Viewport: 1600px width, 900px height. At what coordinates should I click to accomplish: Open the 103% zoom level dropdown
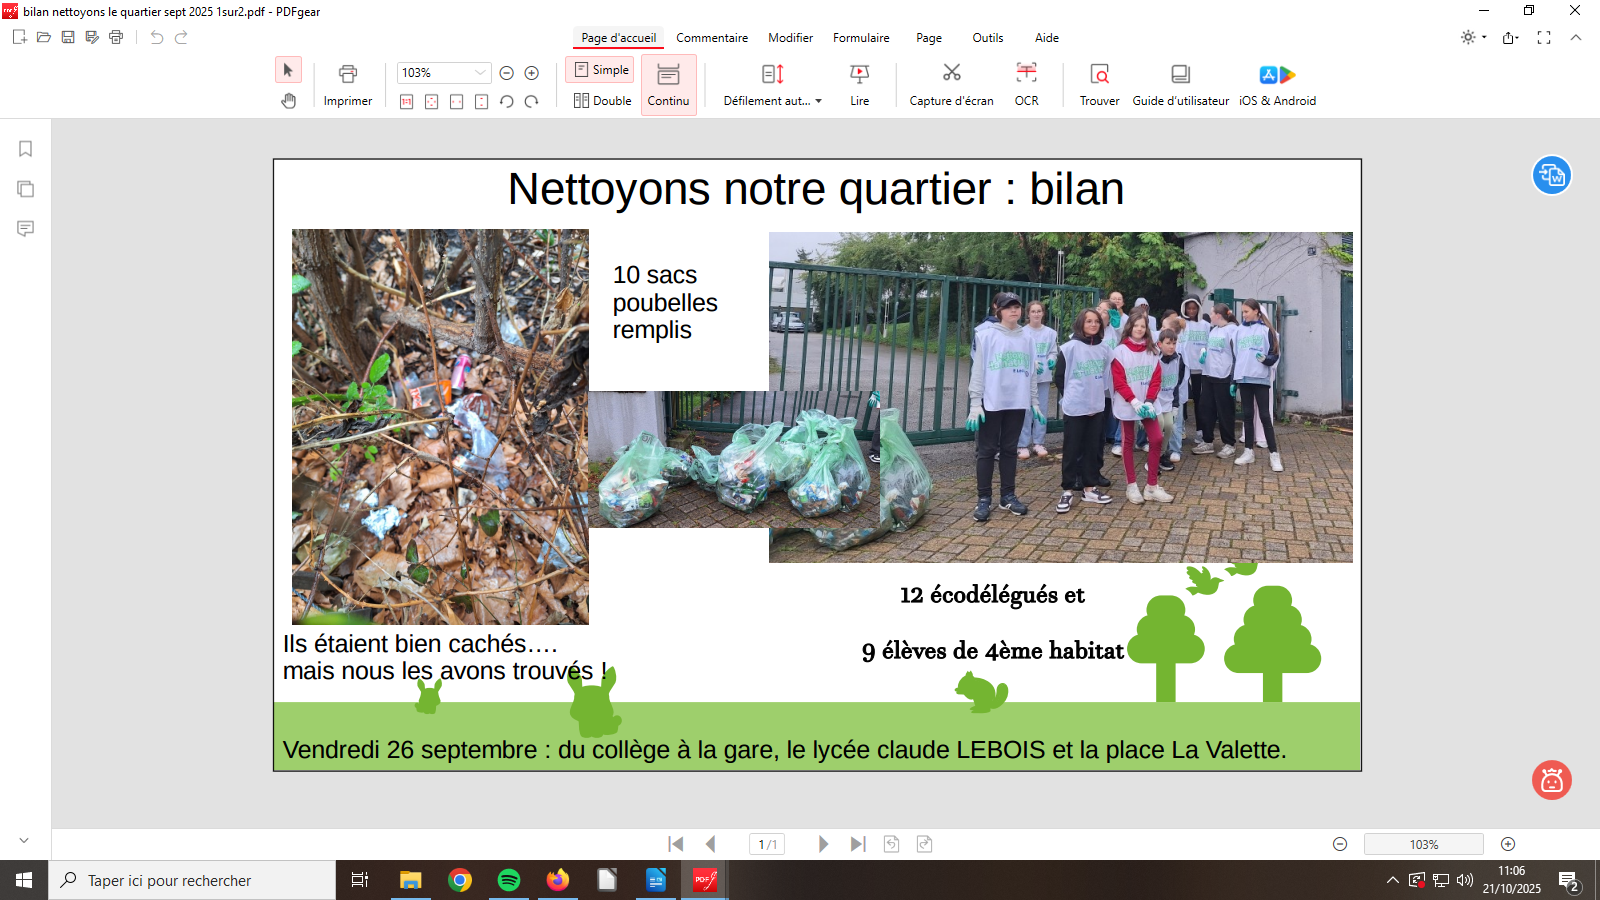480,73
